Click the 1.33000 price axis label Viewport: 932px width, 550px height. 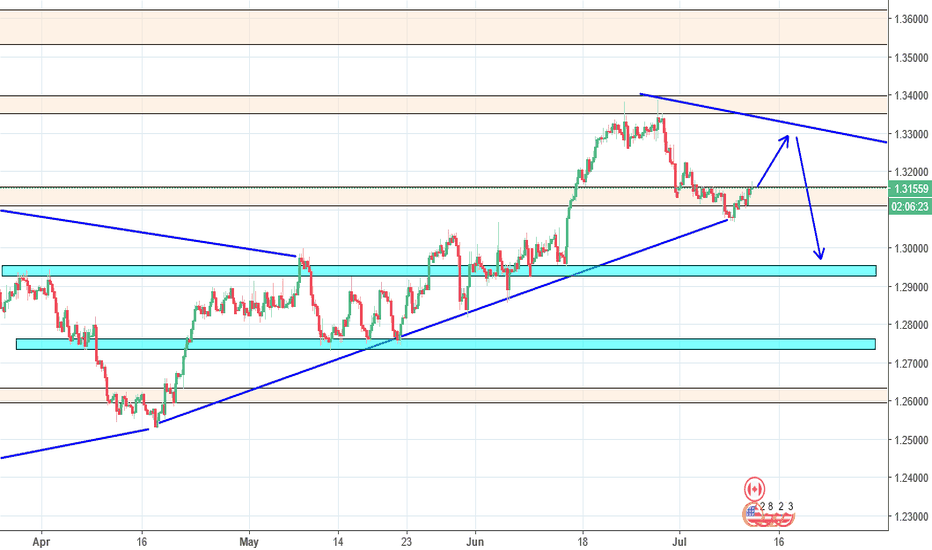click(x=911, y=134)
